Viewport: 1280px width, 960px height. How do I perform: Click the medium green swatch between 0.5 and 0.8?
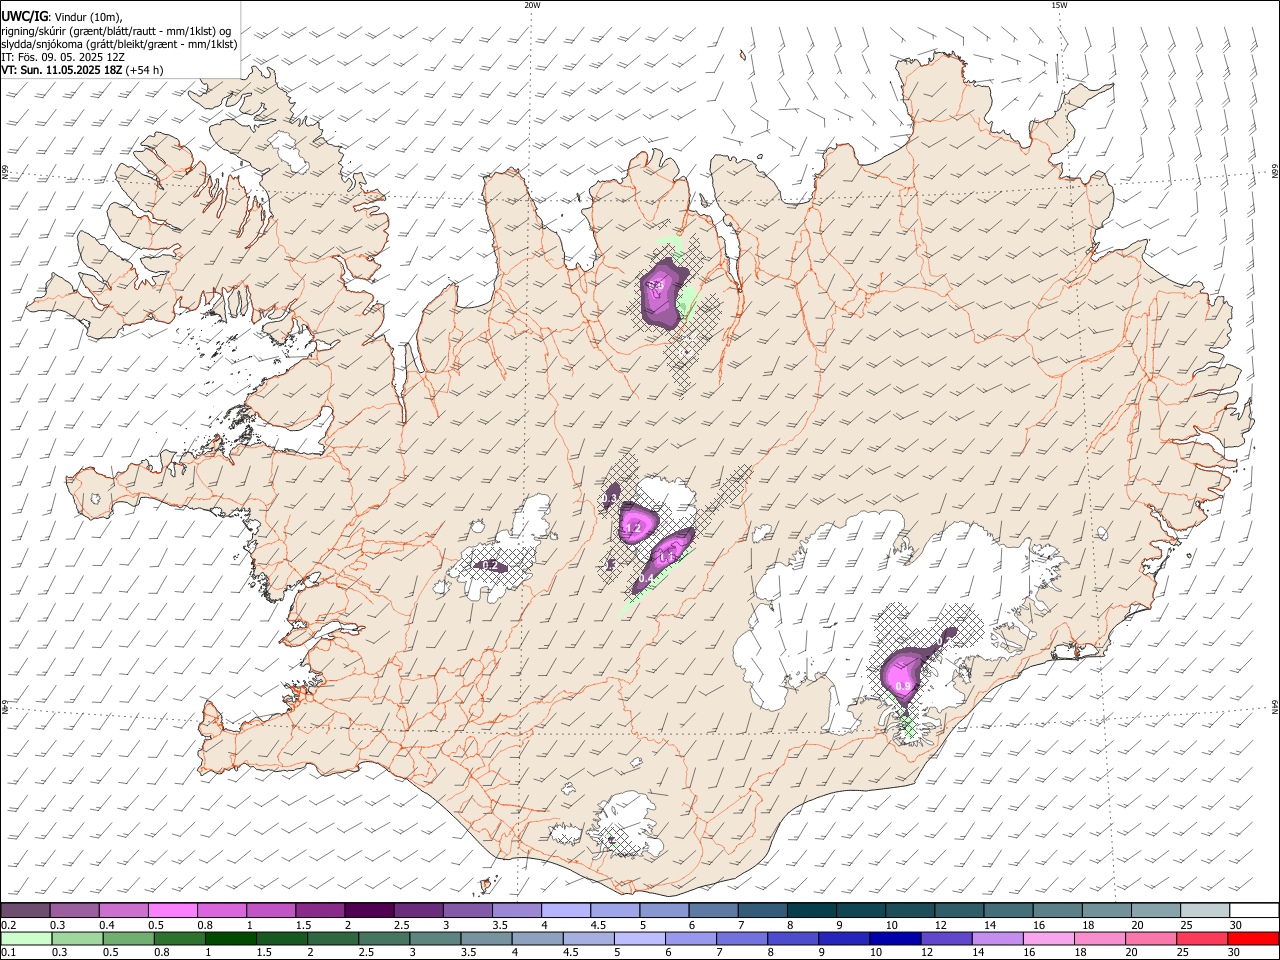click(x=129, y=939)
